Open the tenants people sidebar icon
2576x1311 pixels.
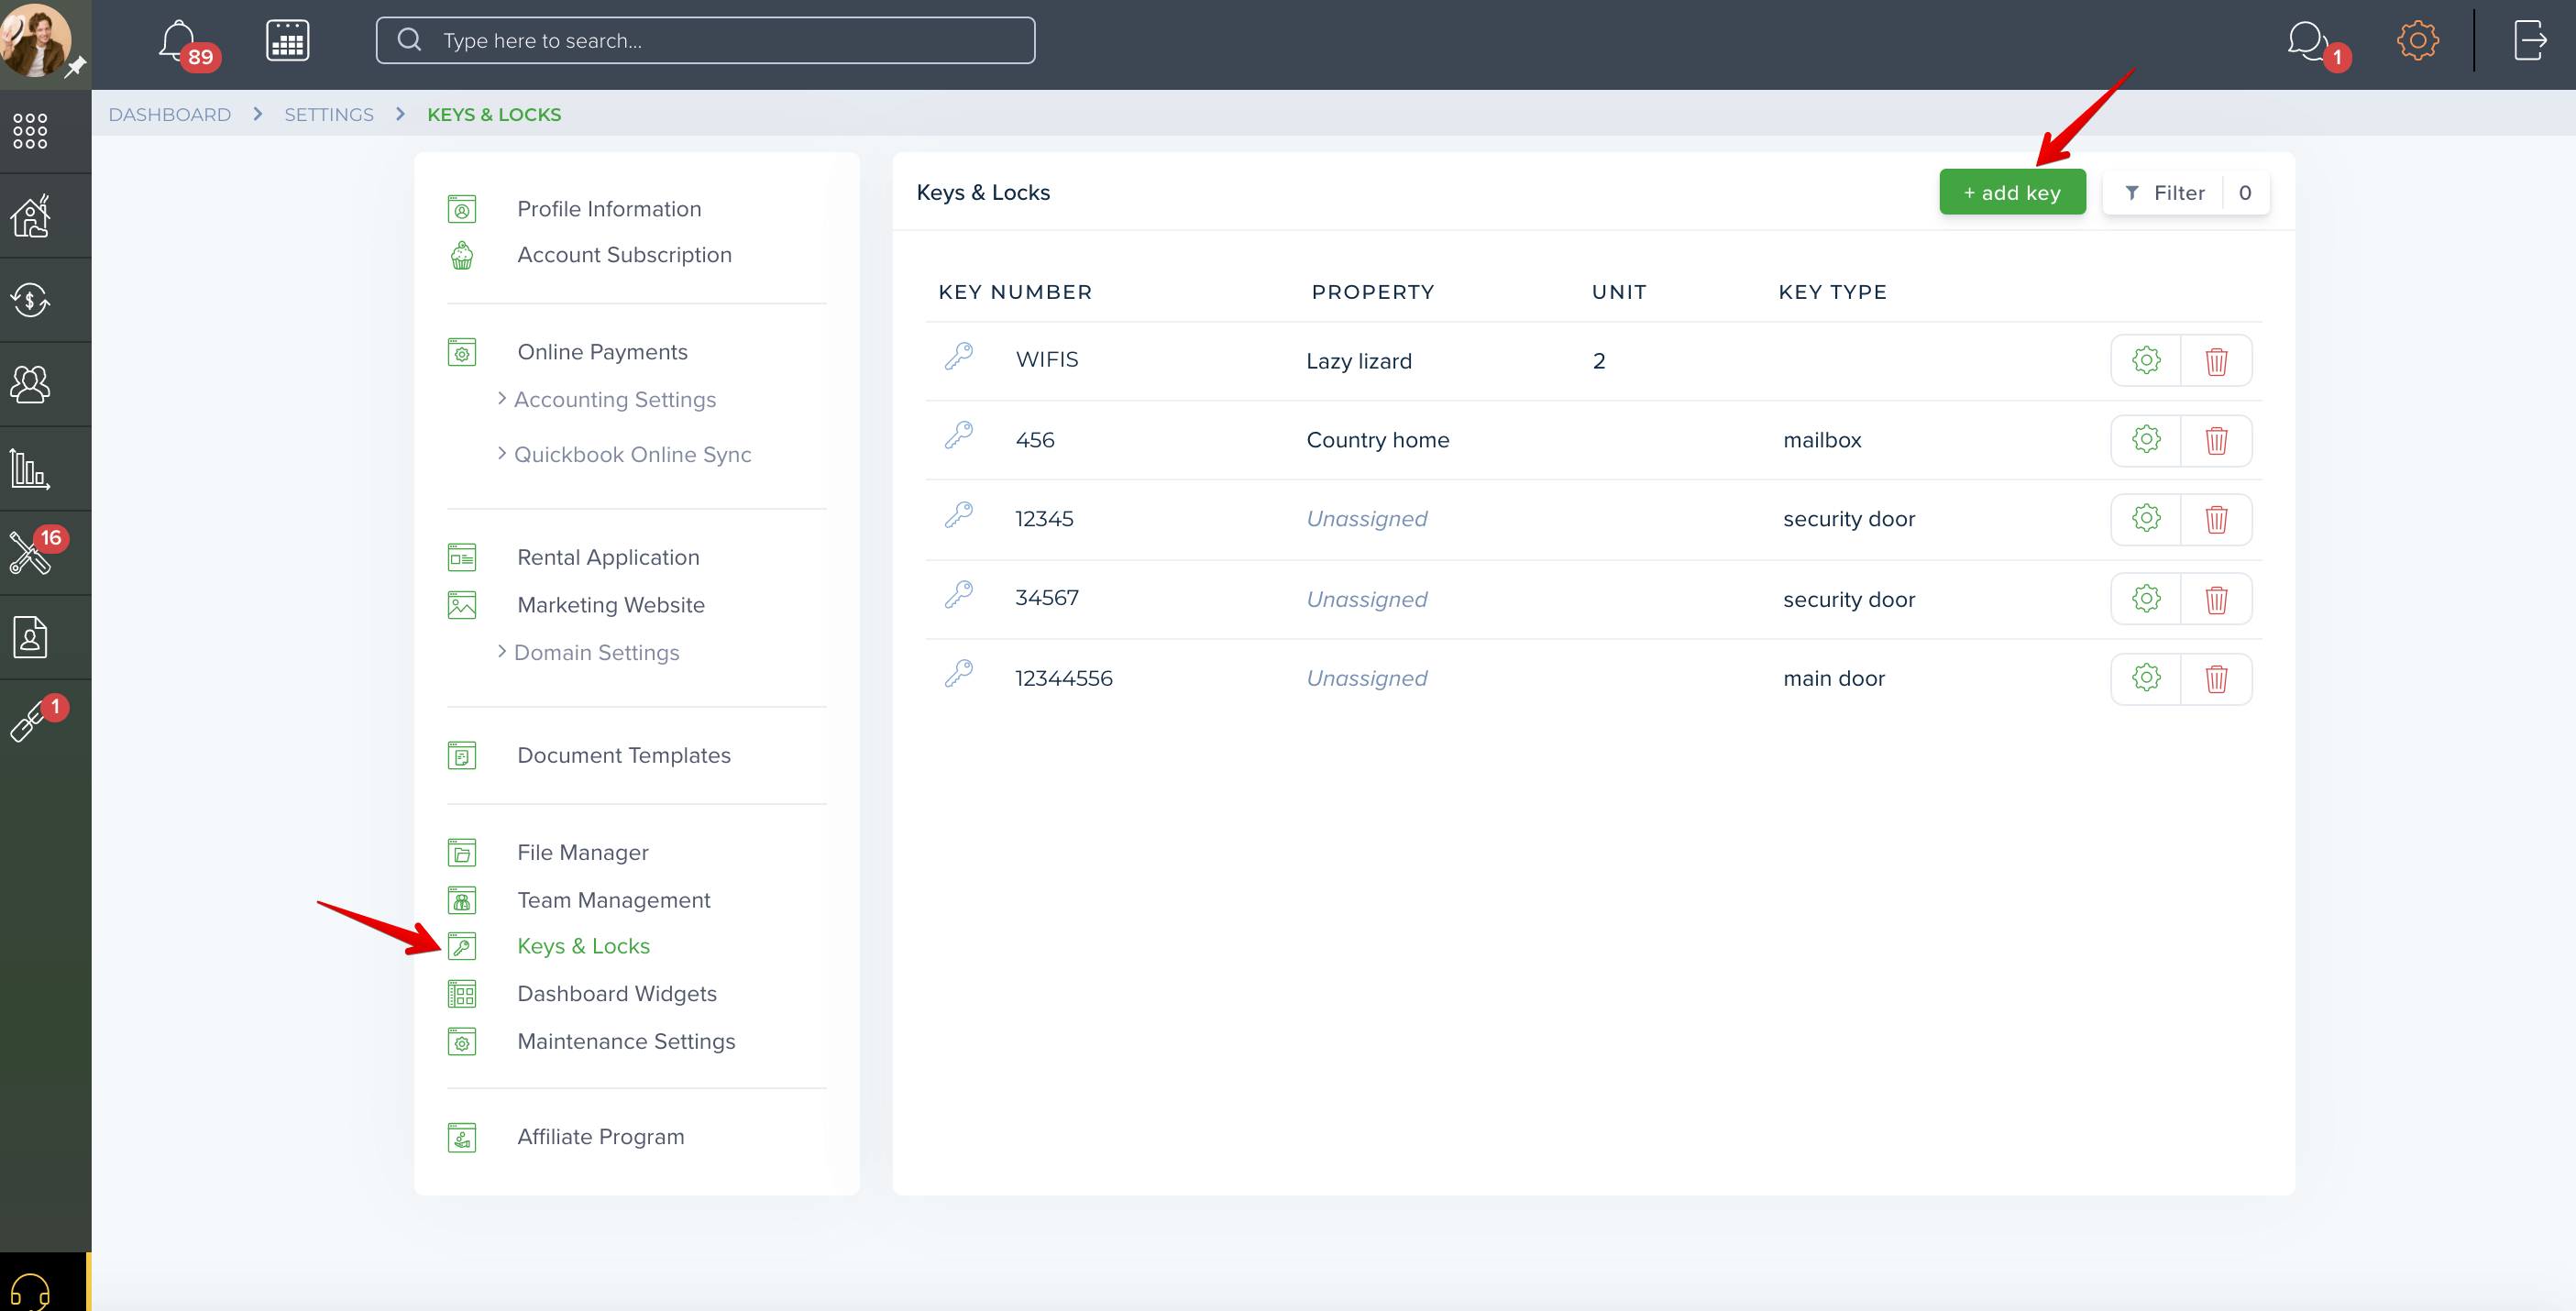pos(30,384)
